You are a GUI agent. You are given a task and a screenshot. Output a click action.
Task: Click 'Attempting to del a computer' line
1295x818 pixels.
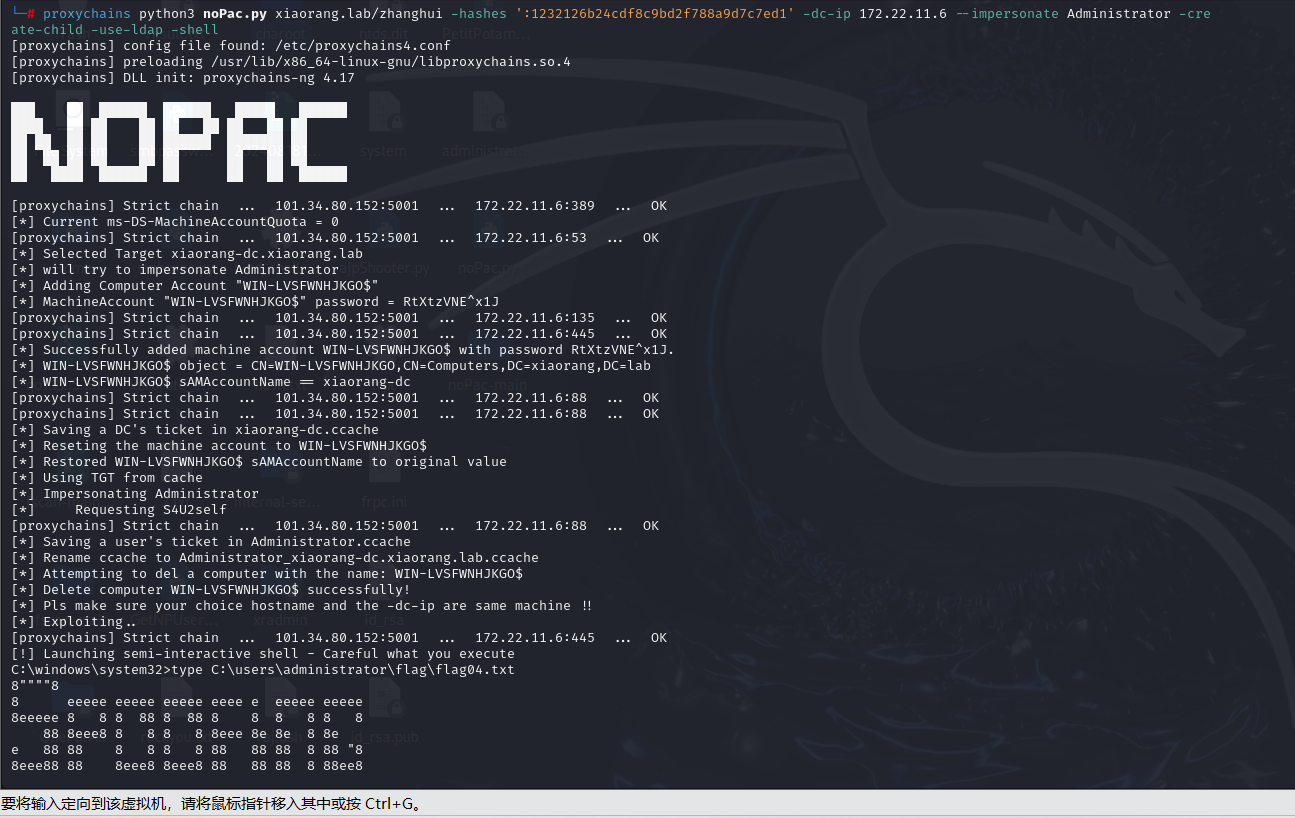[x=267, y=574]
